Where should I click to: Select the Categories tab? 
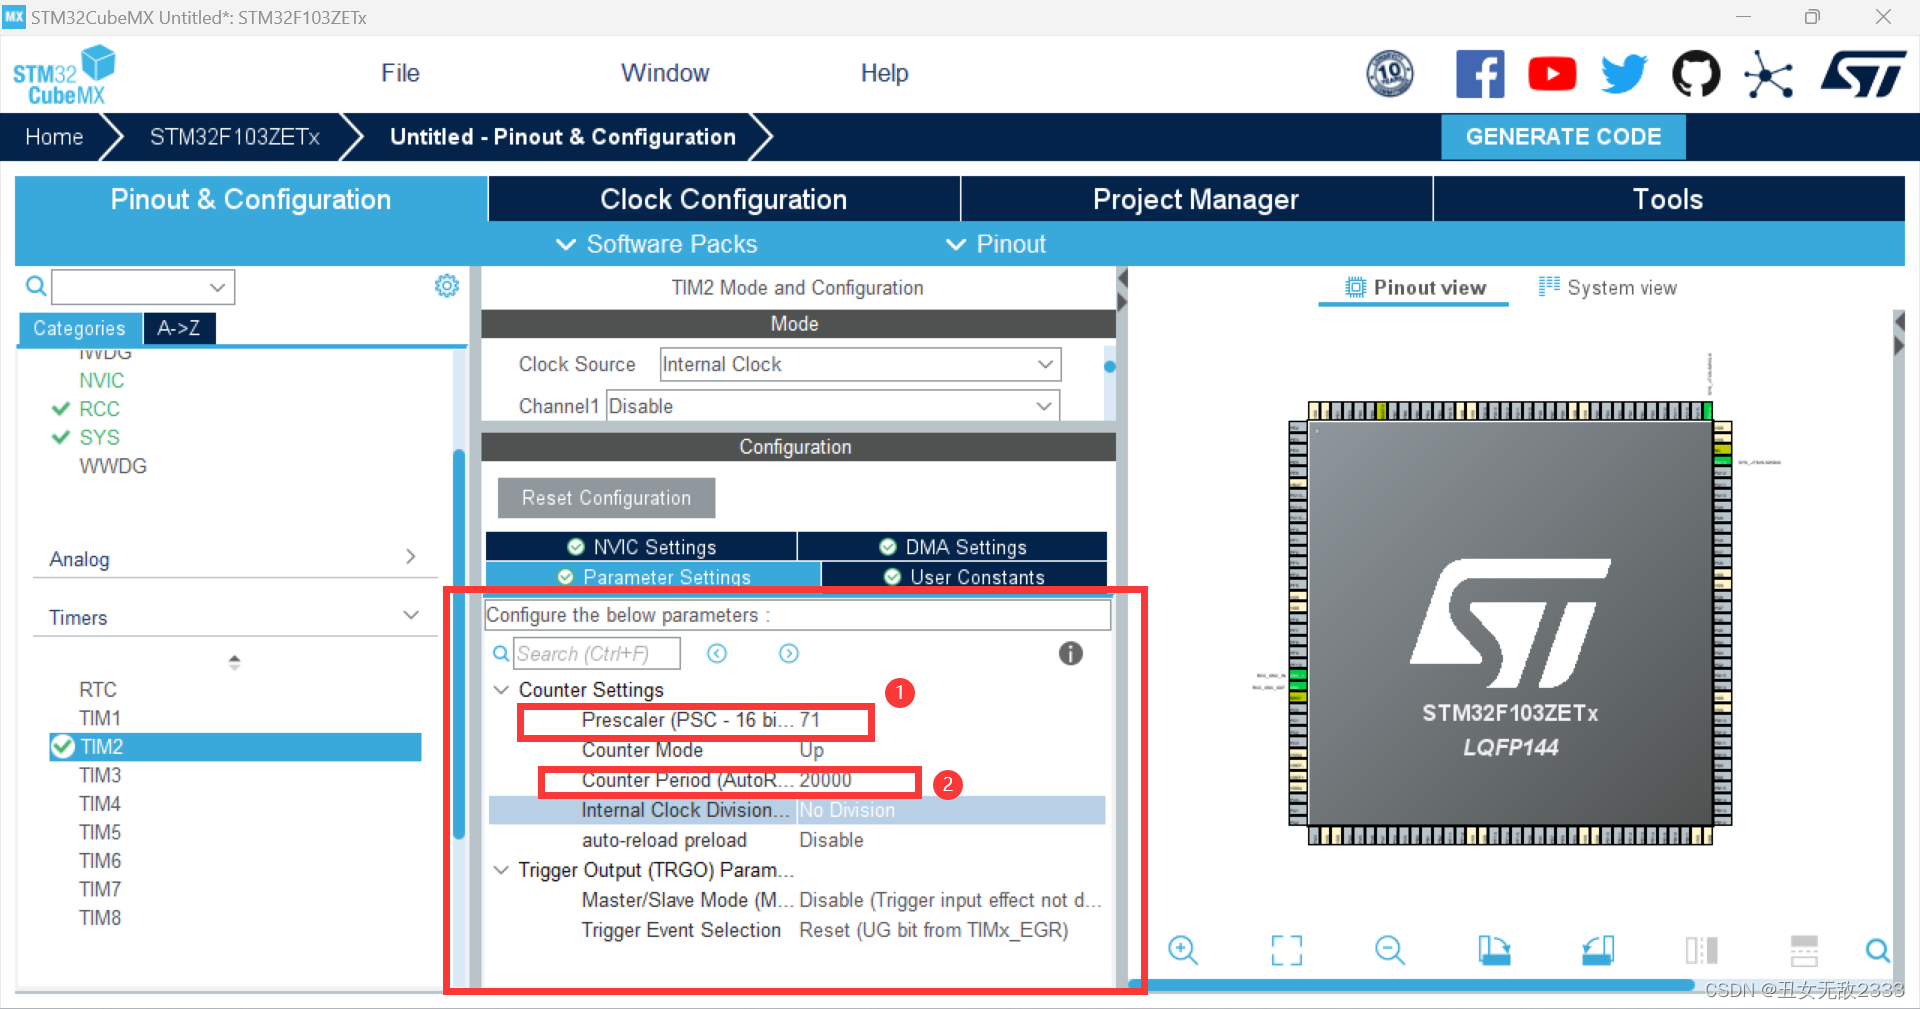point(79,328)
